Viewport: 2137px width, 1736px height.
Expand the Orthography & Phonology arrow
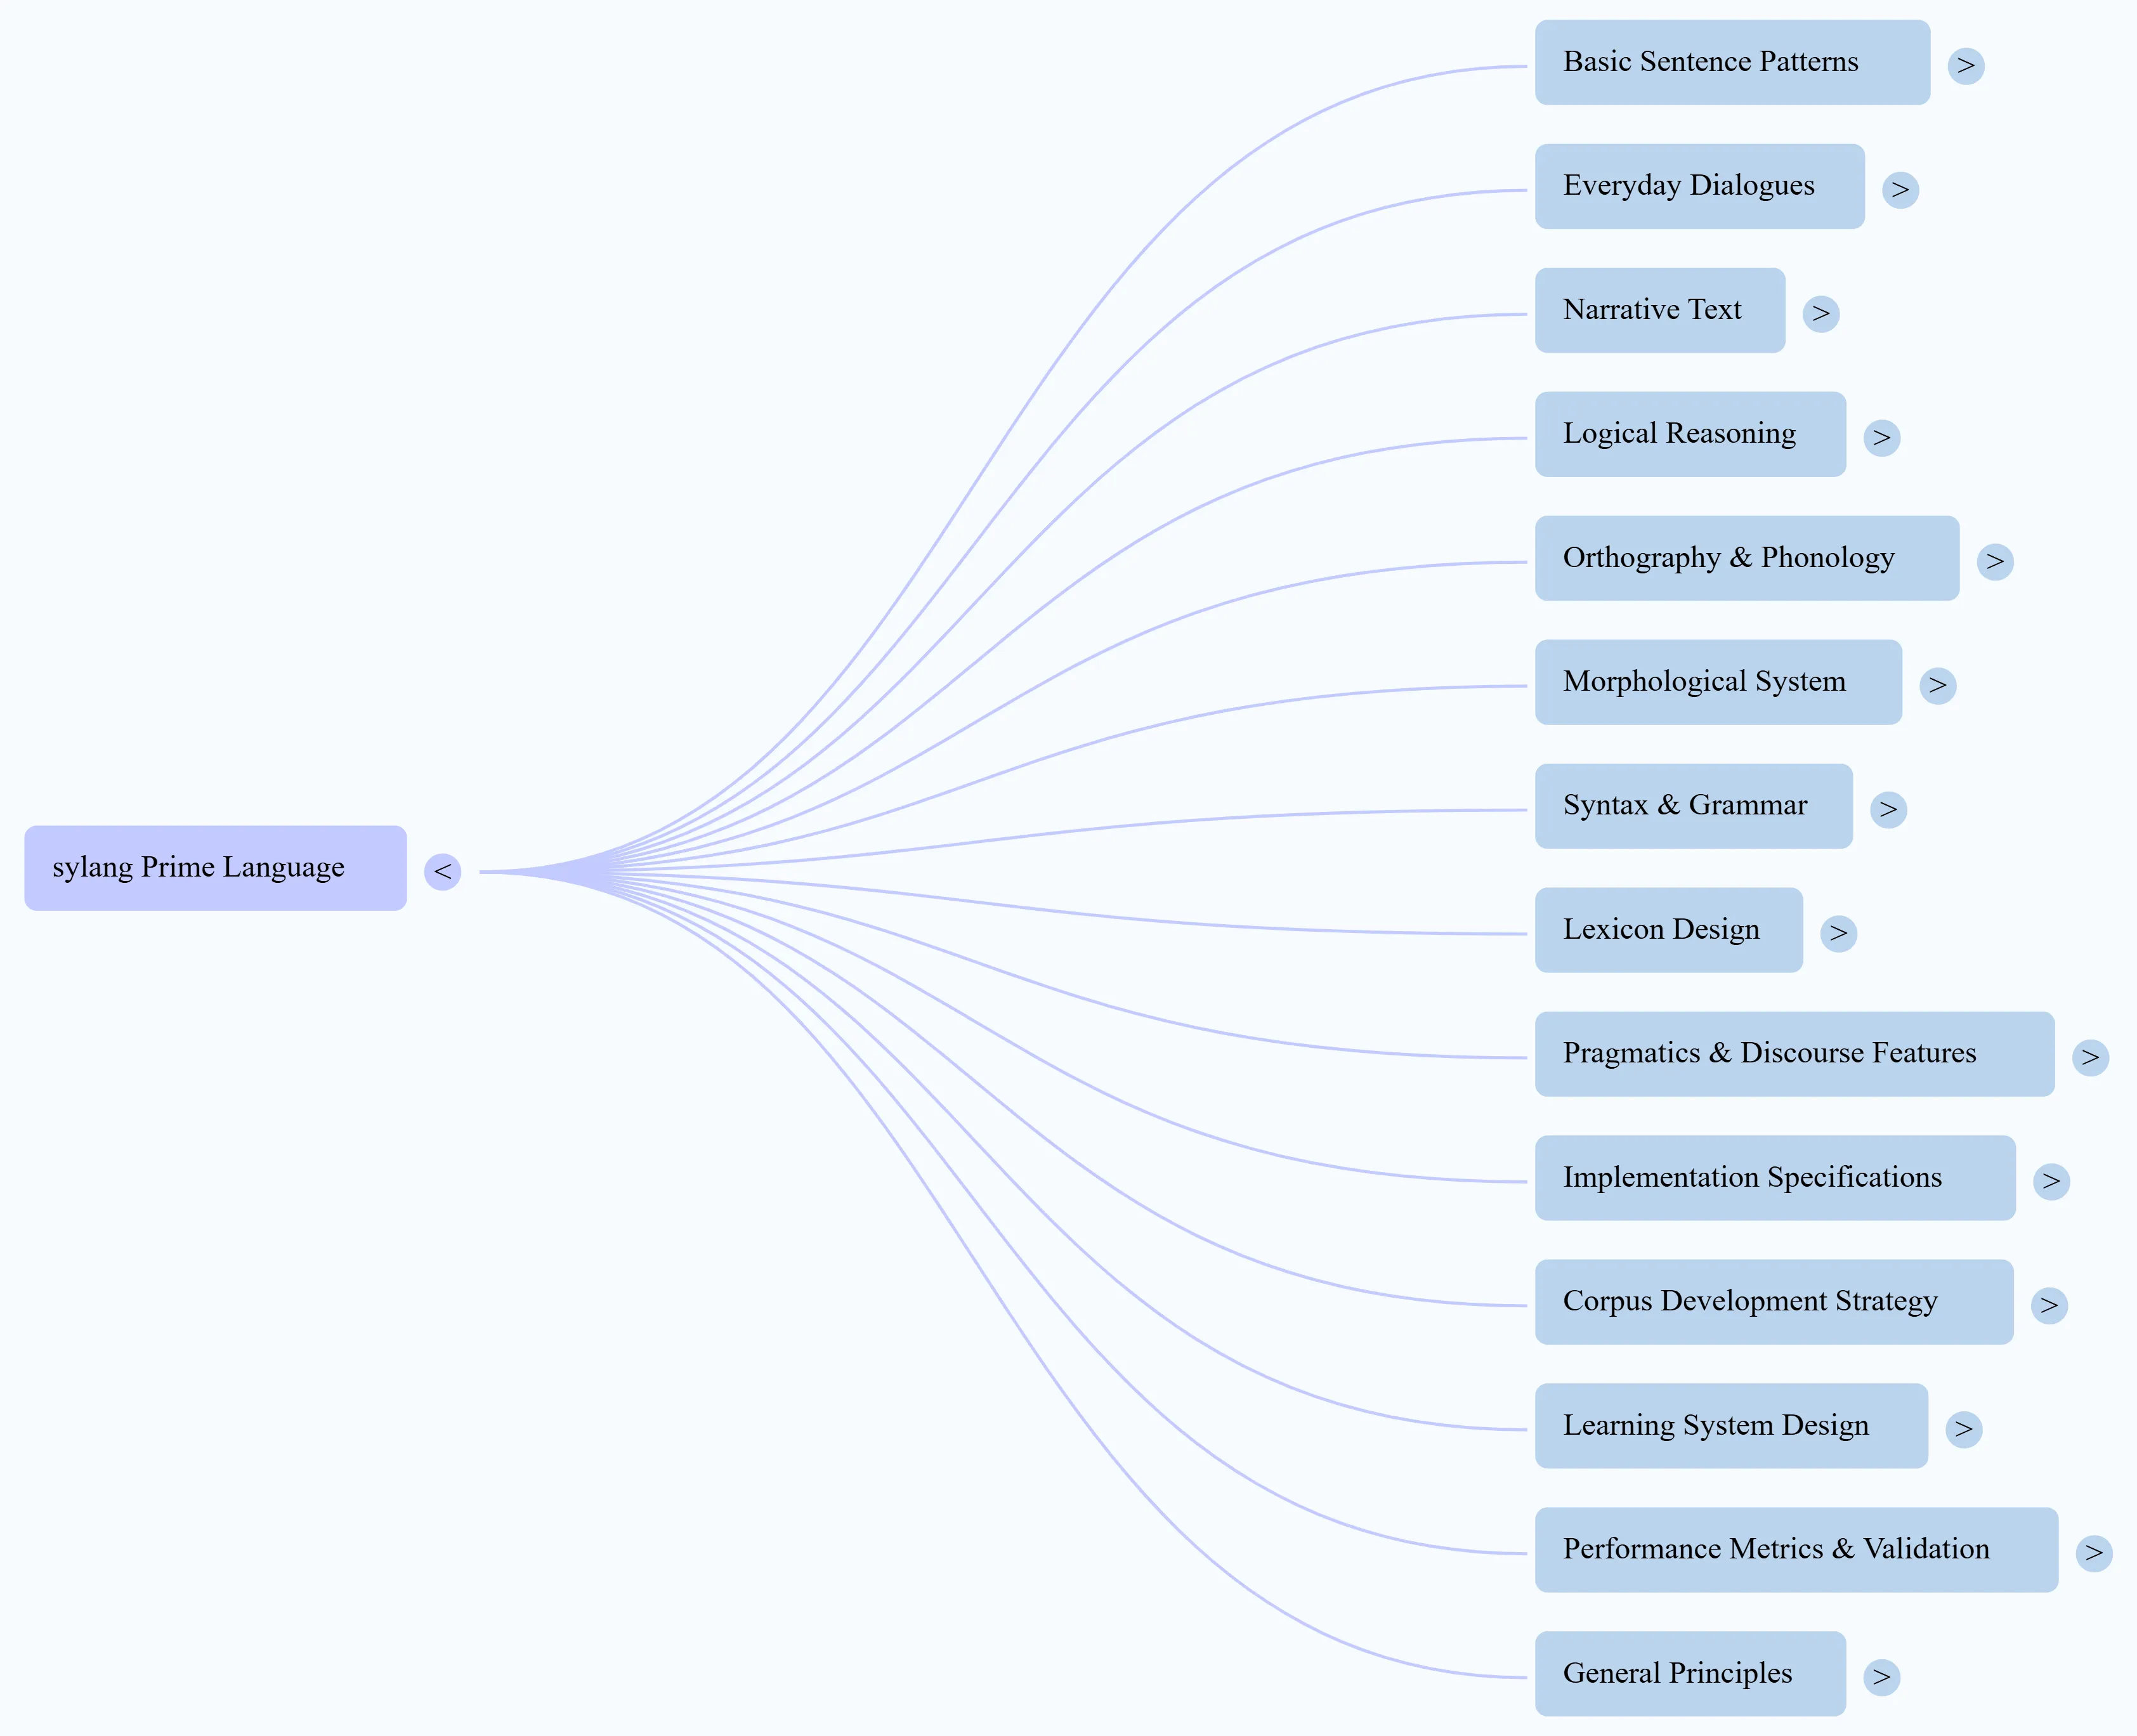(x=1994, y=562)
